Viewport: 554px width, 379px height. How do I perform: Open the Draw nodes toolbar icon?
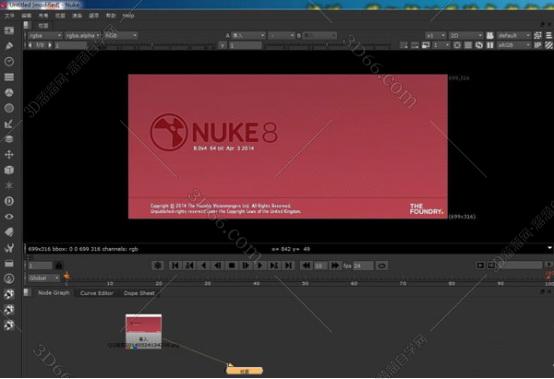pyautogui.click(x=9, y=46)
